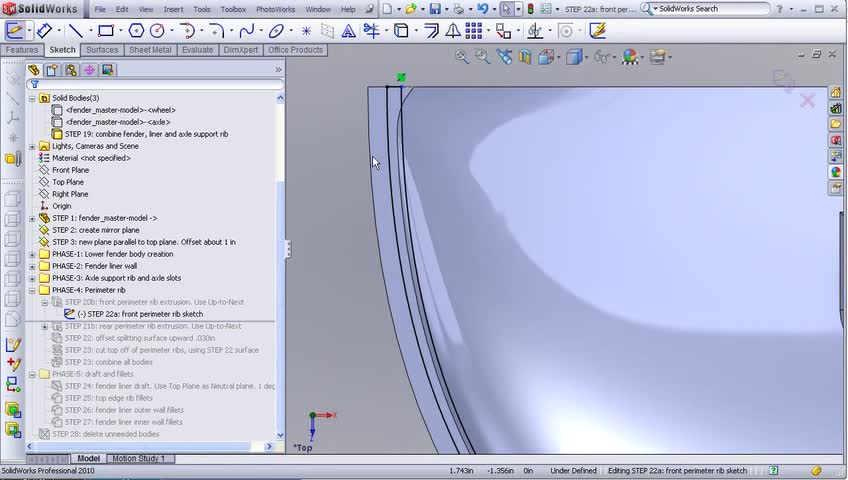Collapse the PHASE-5: draft and fillets folder
The height and width of the screenshot is (480, 848).
pos(32,374)
